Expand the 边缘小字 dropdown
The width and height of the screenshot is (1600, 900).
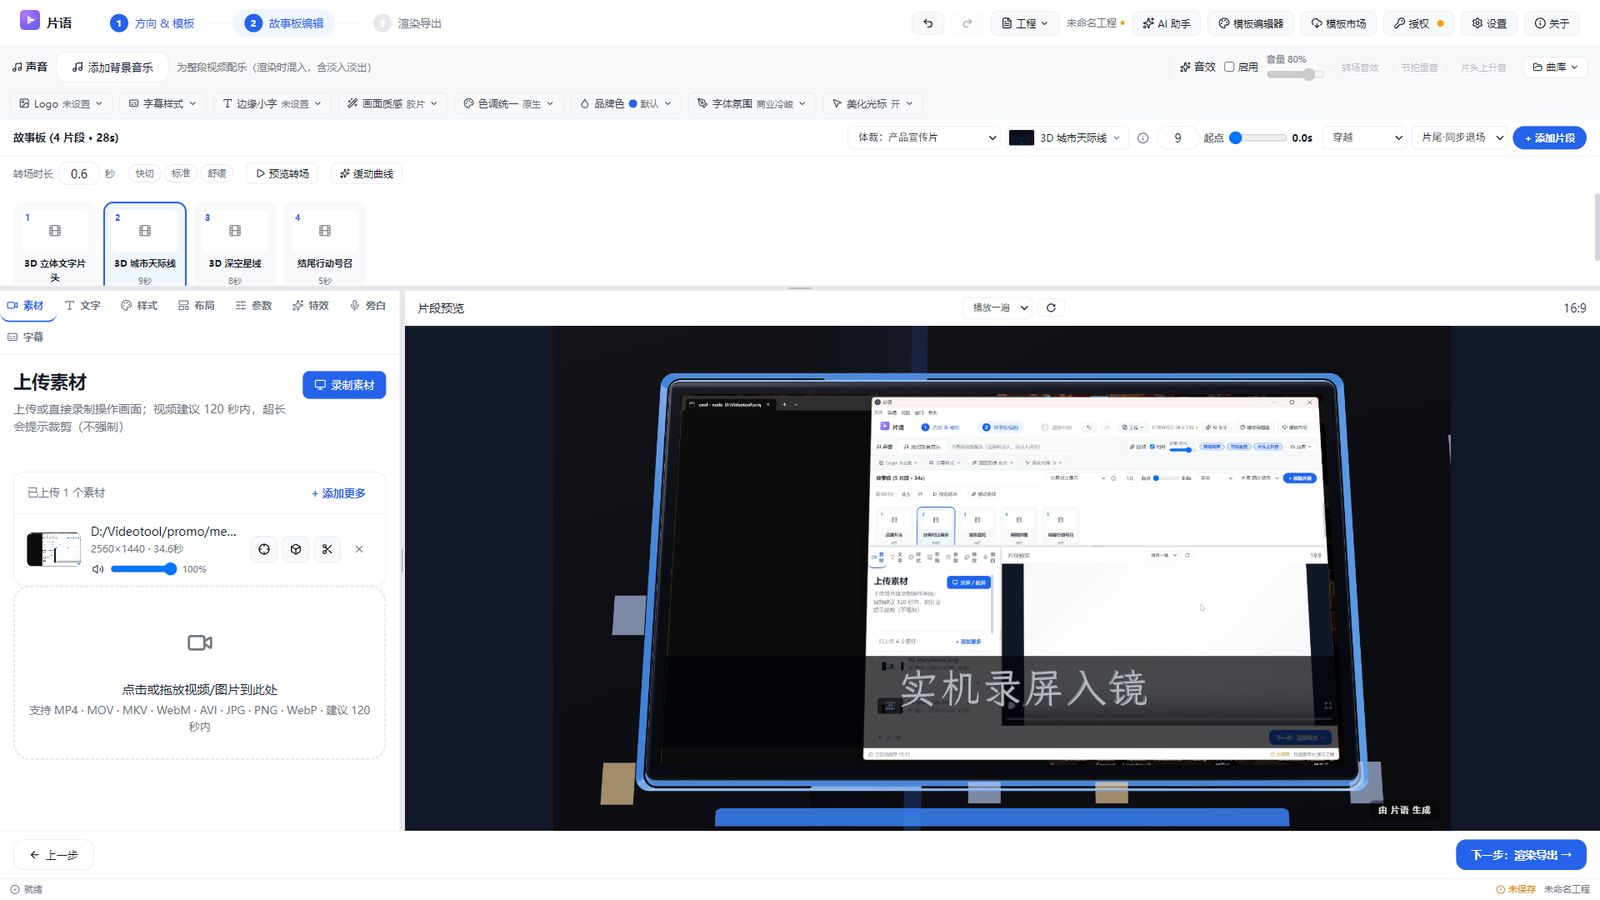[x=272, y=103]
